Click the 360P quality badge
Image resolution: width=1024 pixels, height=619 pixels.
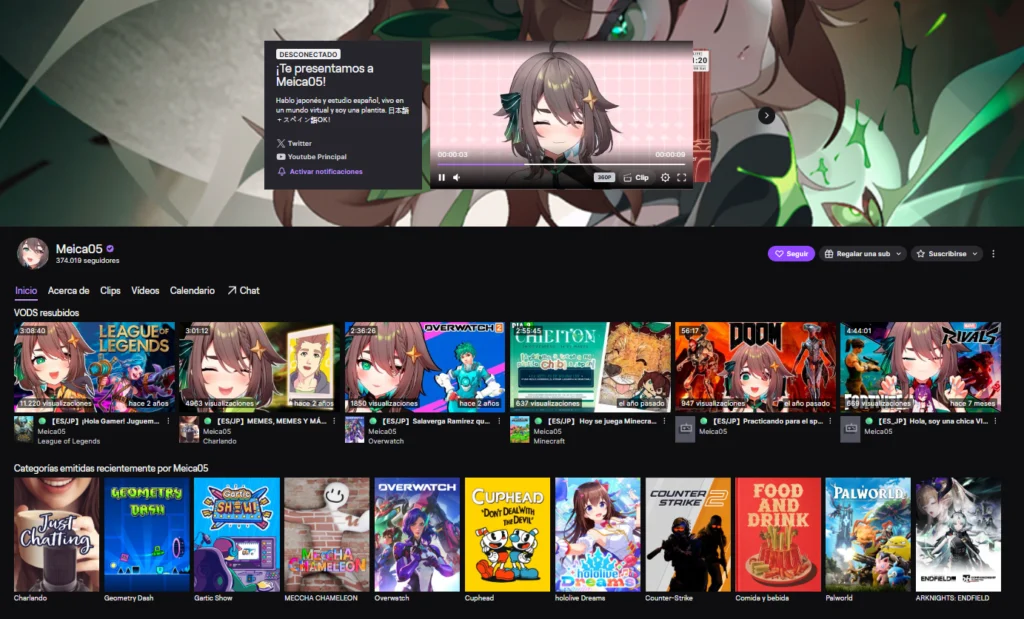coord(604,178)
